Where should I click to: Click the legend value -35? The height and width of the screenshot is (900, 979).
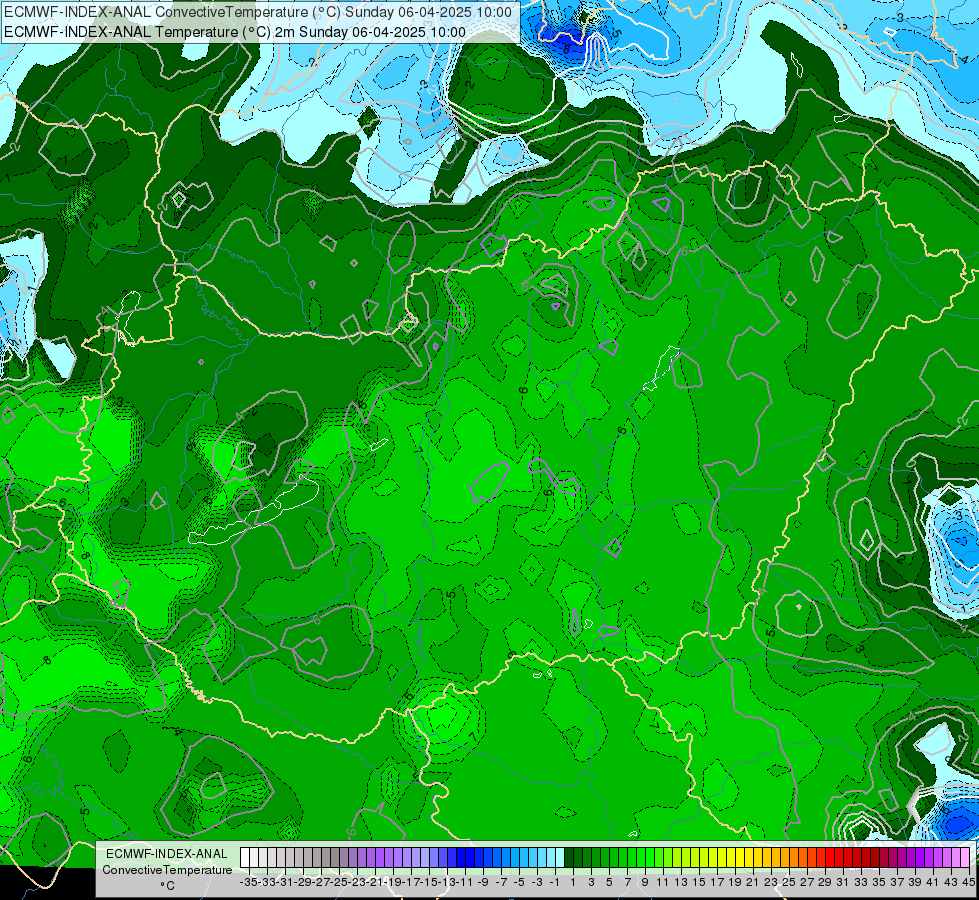tap(249, 882)
